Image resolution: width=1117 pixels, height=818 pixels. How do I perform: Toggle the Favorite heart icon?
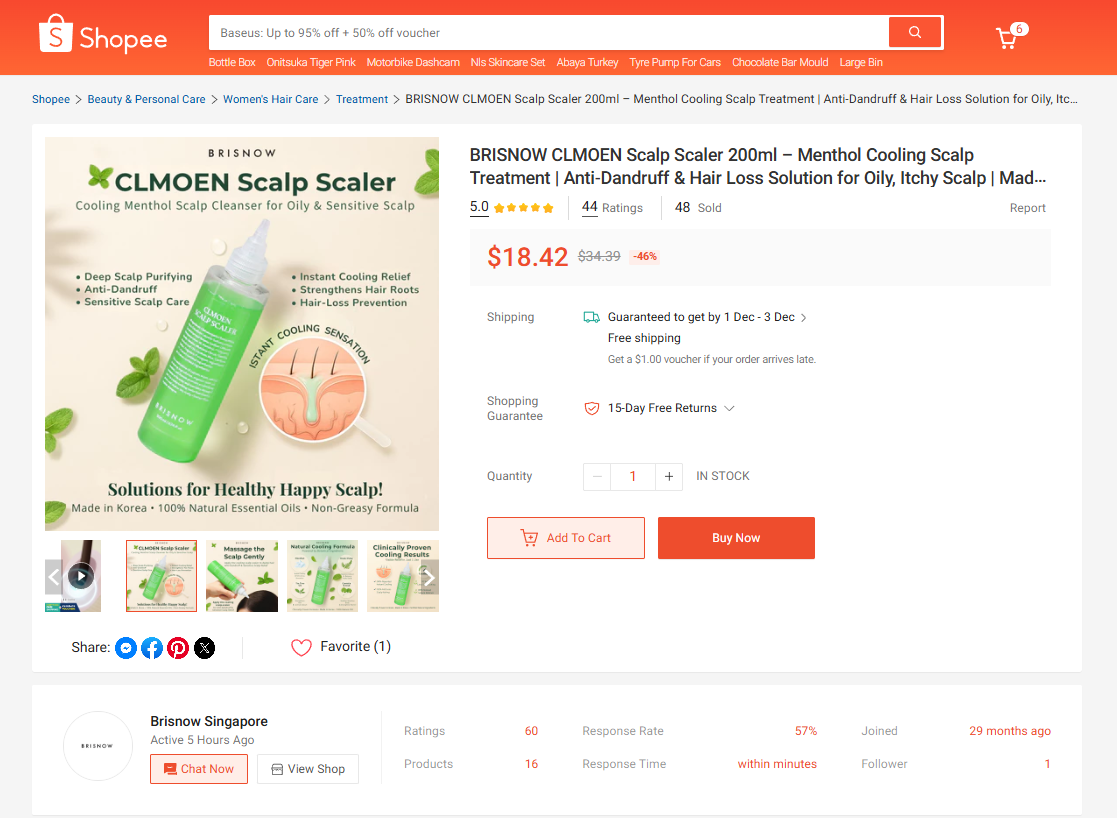[x=301, y=647]
